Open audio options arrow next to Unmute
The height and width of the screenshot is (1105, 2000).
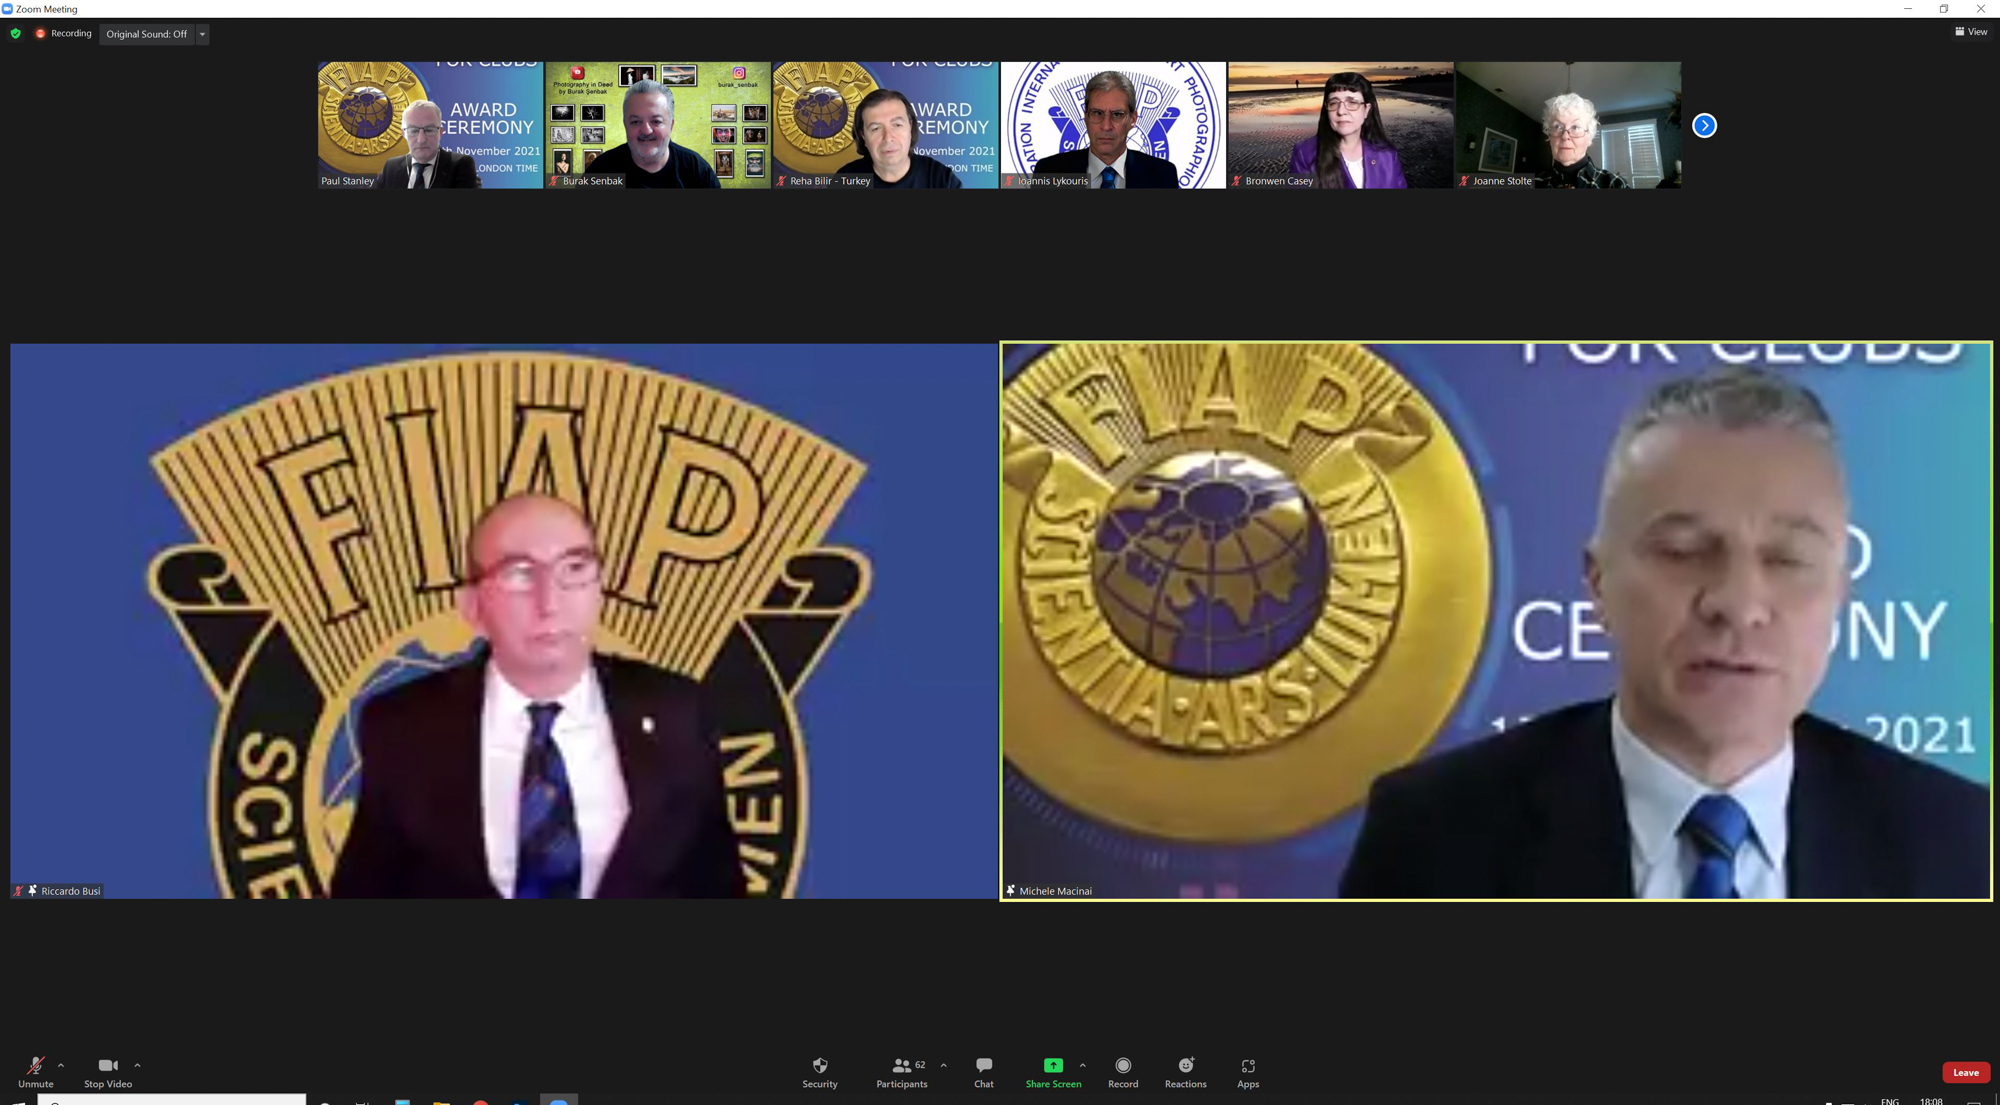61,1065
